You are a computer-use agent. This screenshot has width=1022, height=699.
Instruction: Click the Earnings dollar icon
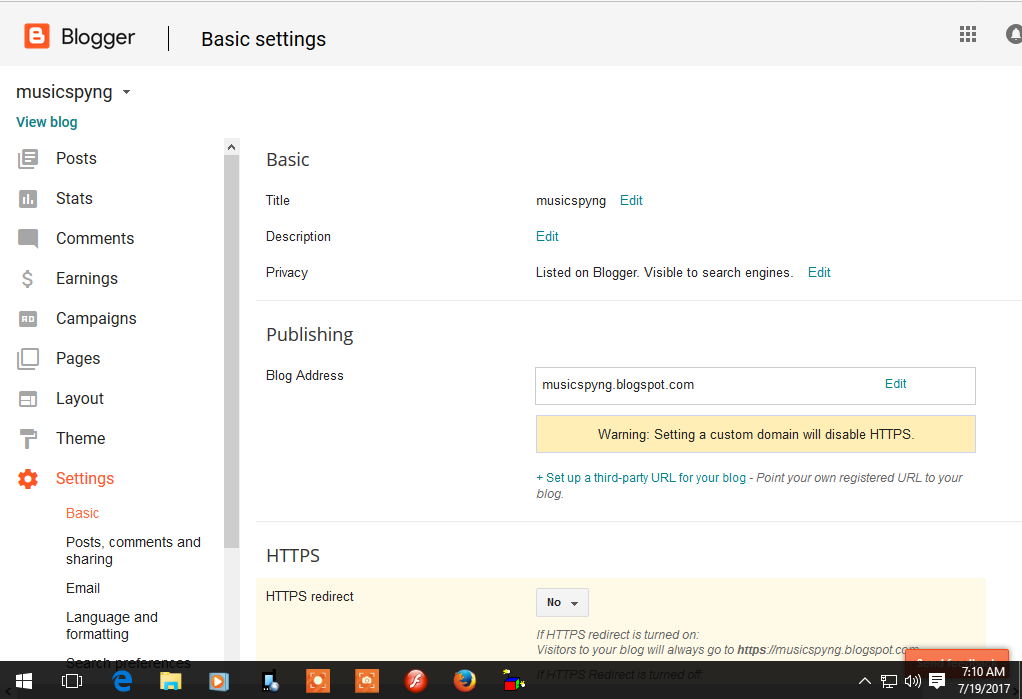[27, 279]
